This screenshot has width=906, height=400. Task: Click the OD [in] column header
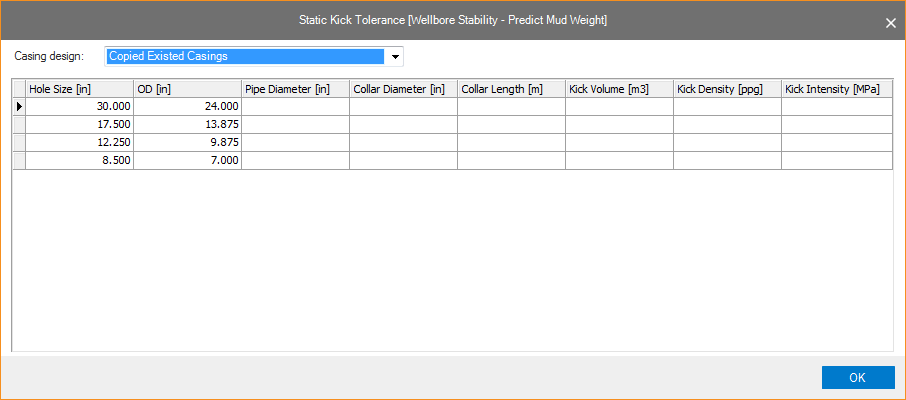[x=187, y=89]
